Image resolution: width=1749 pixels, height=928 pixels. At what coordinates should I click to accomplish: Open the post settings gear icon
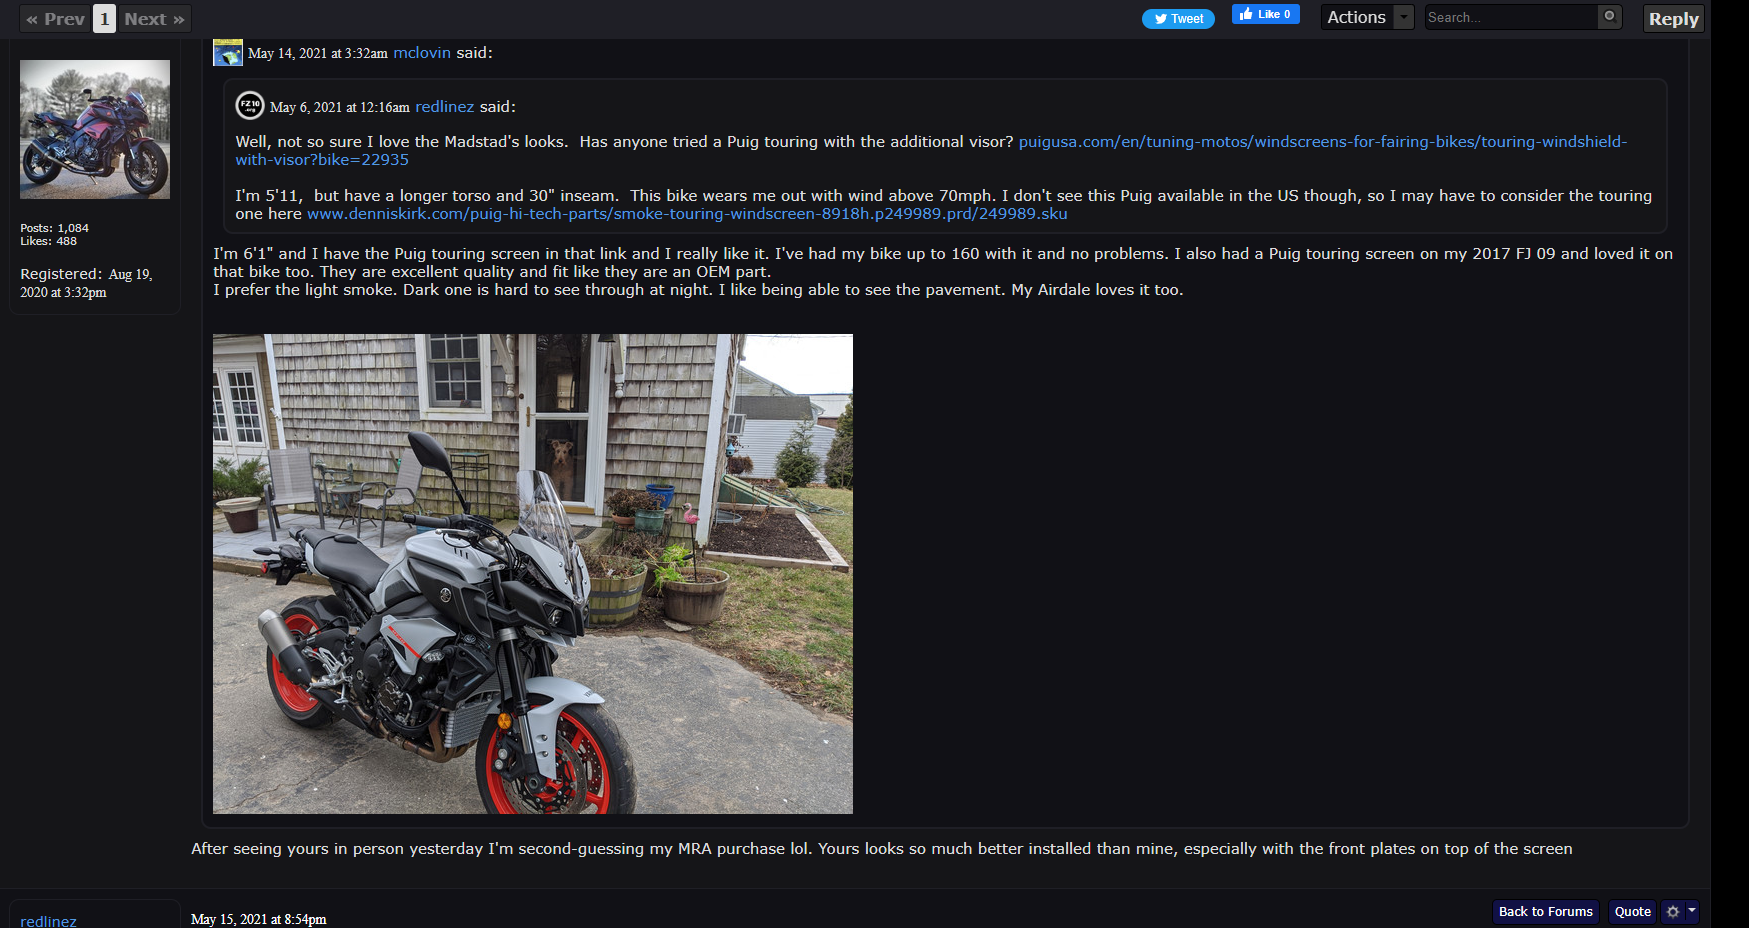[x=1673, y=912]
